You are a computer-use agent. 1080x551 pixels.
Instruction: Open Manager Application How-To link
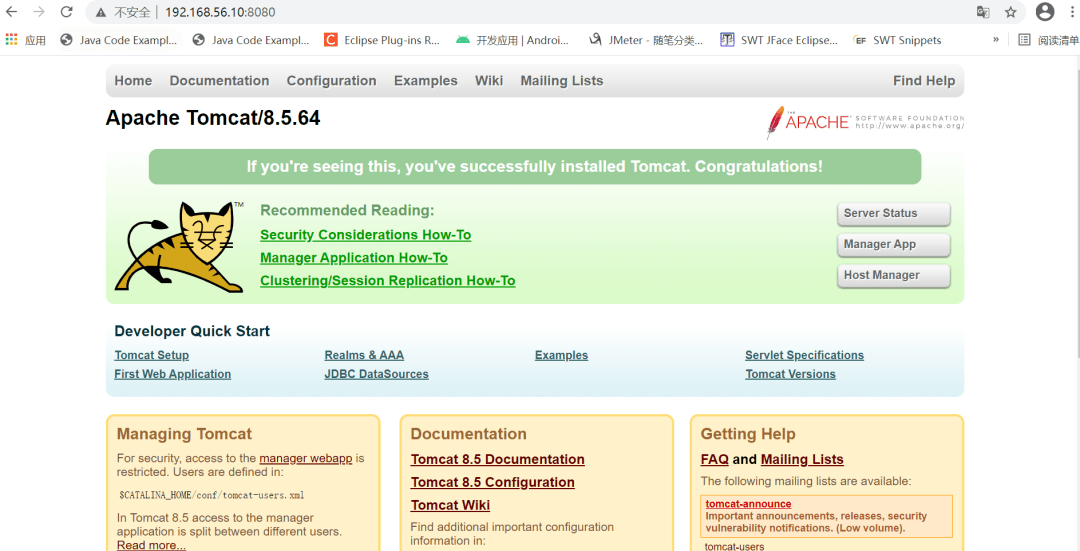[354, 258]
